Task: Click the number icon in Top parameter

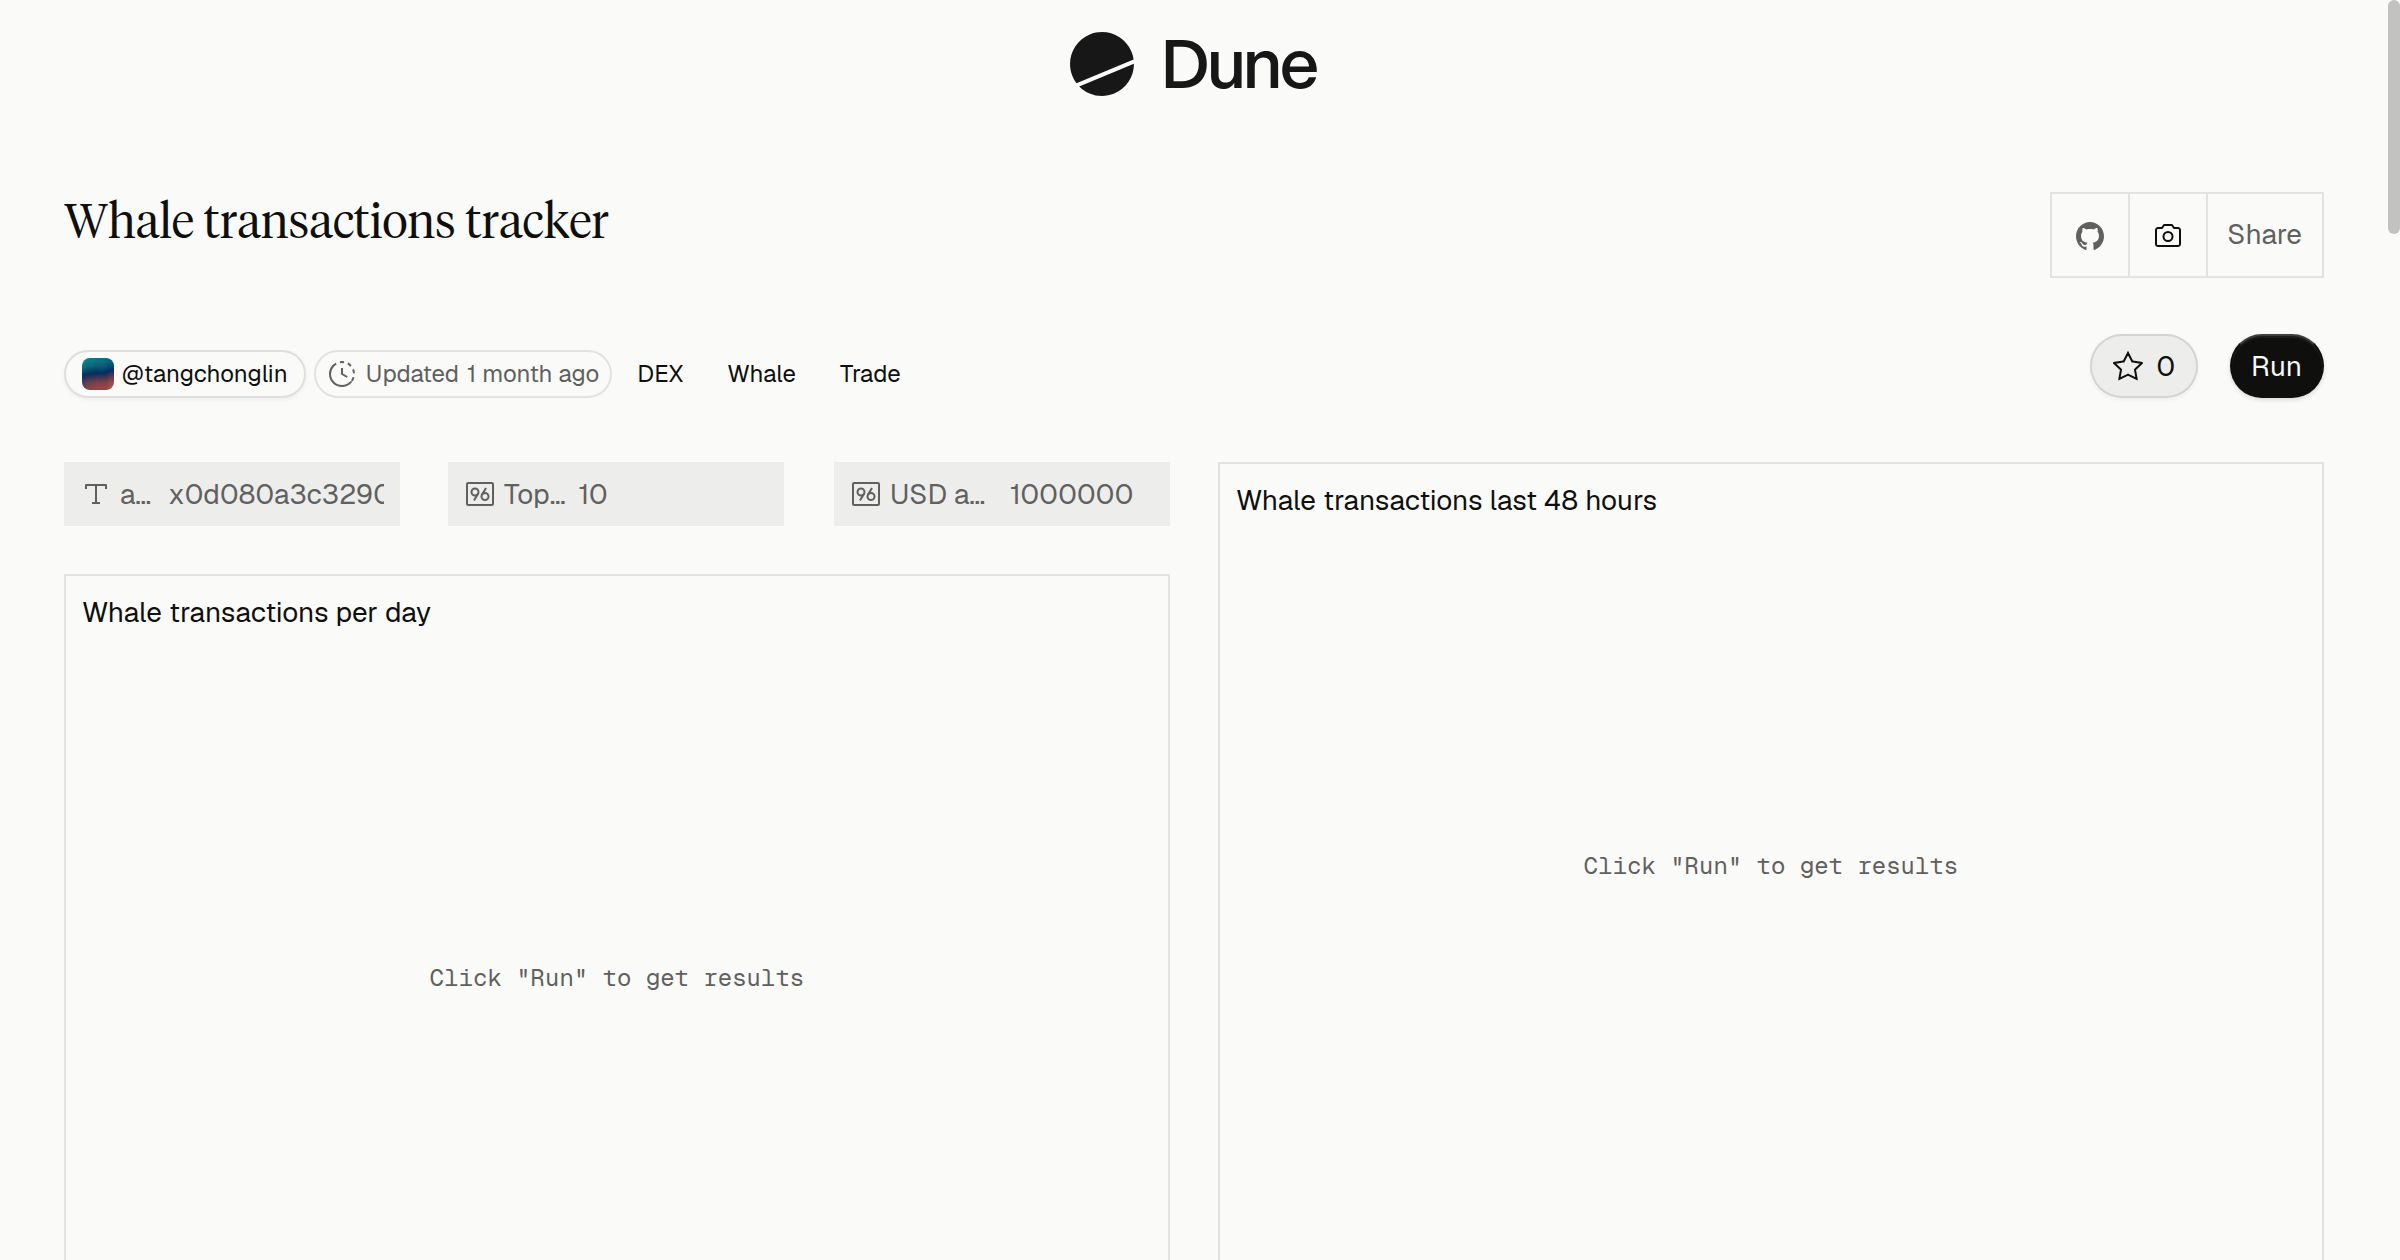Action: click(480, 494)
